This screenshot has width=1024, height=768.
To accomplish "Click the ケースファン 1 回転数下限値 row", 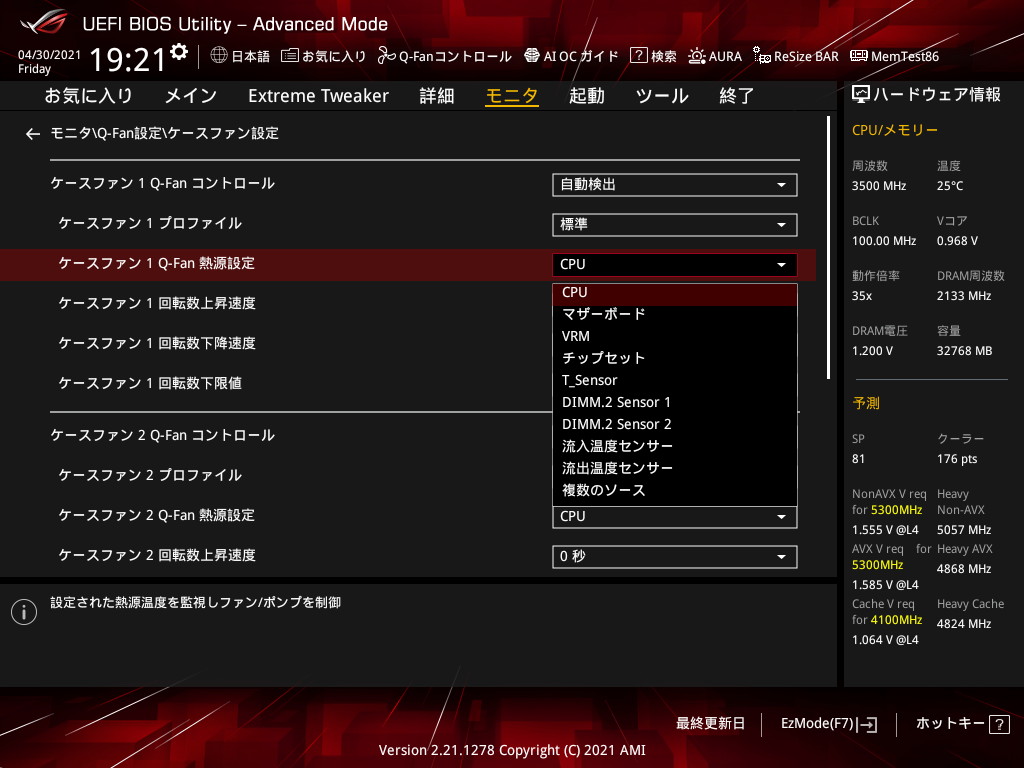I will 408,383.
